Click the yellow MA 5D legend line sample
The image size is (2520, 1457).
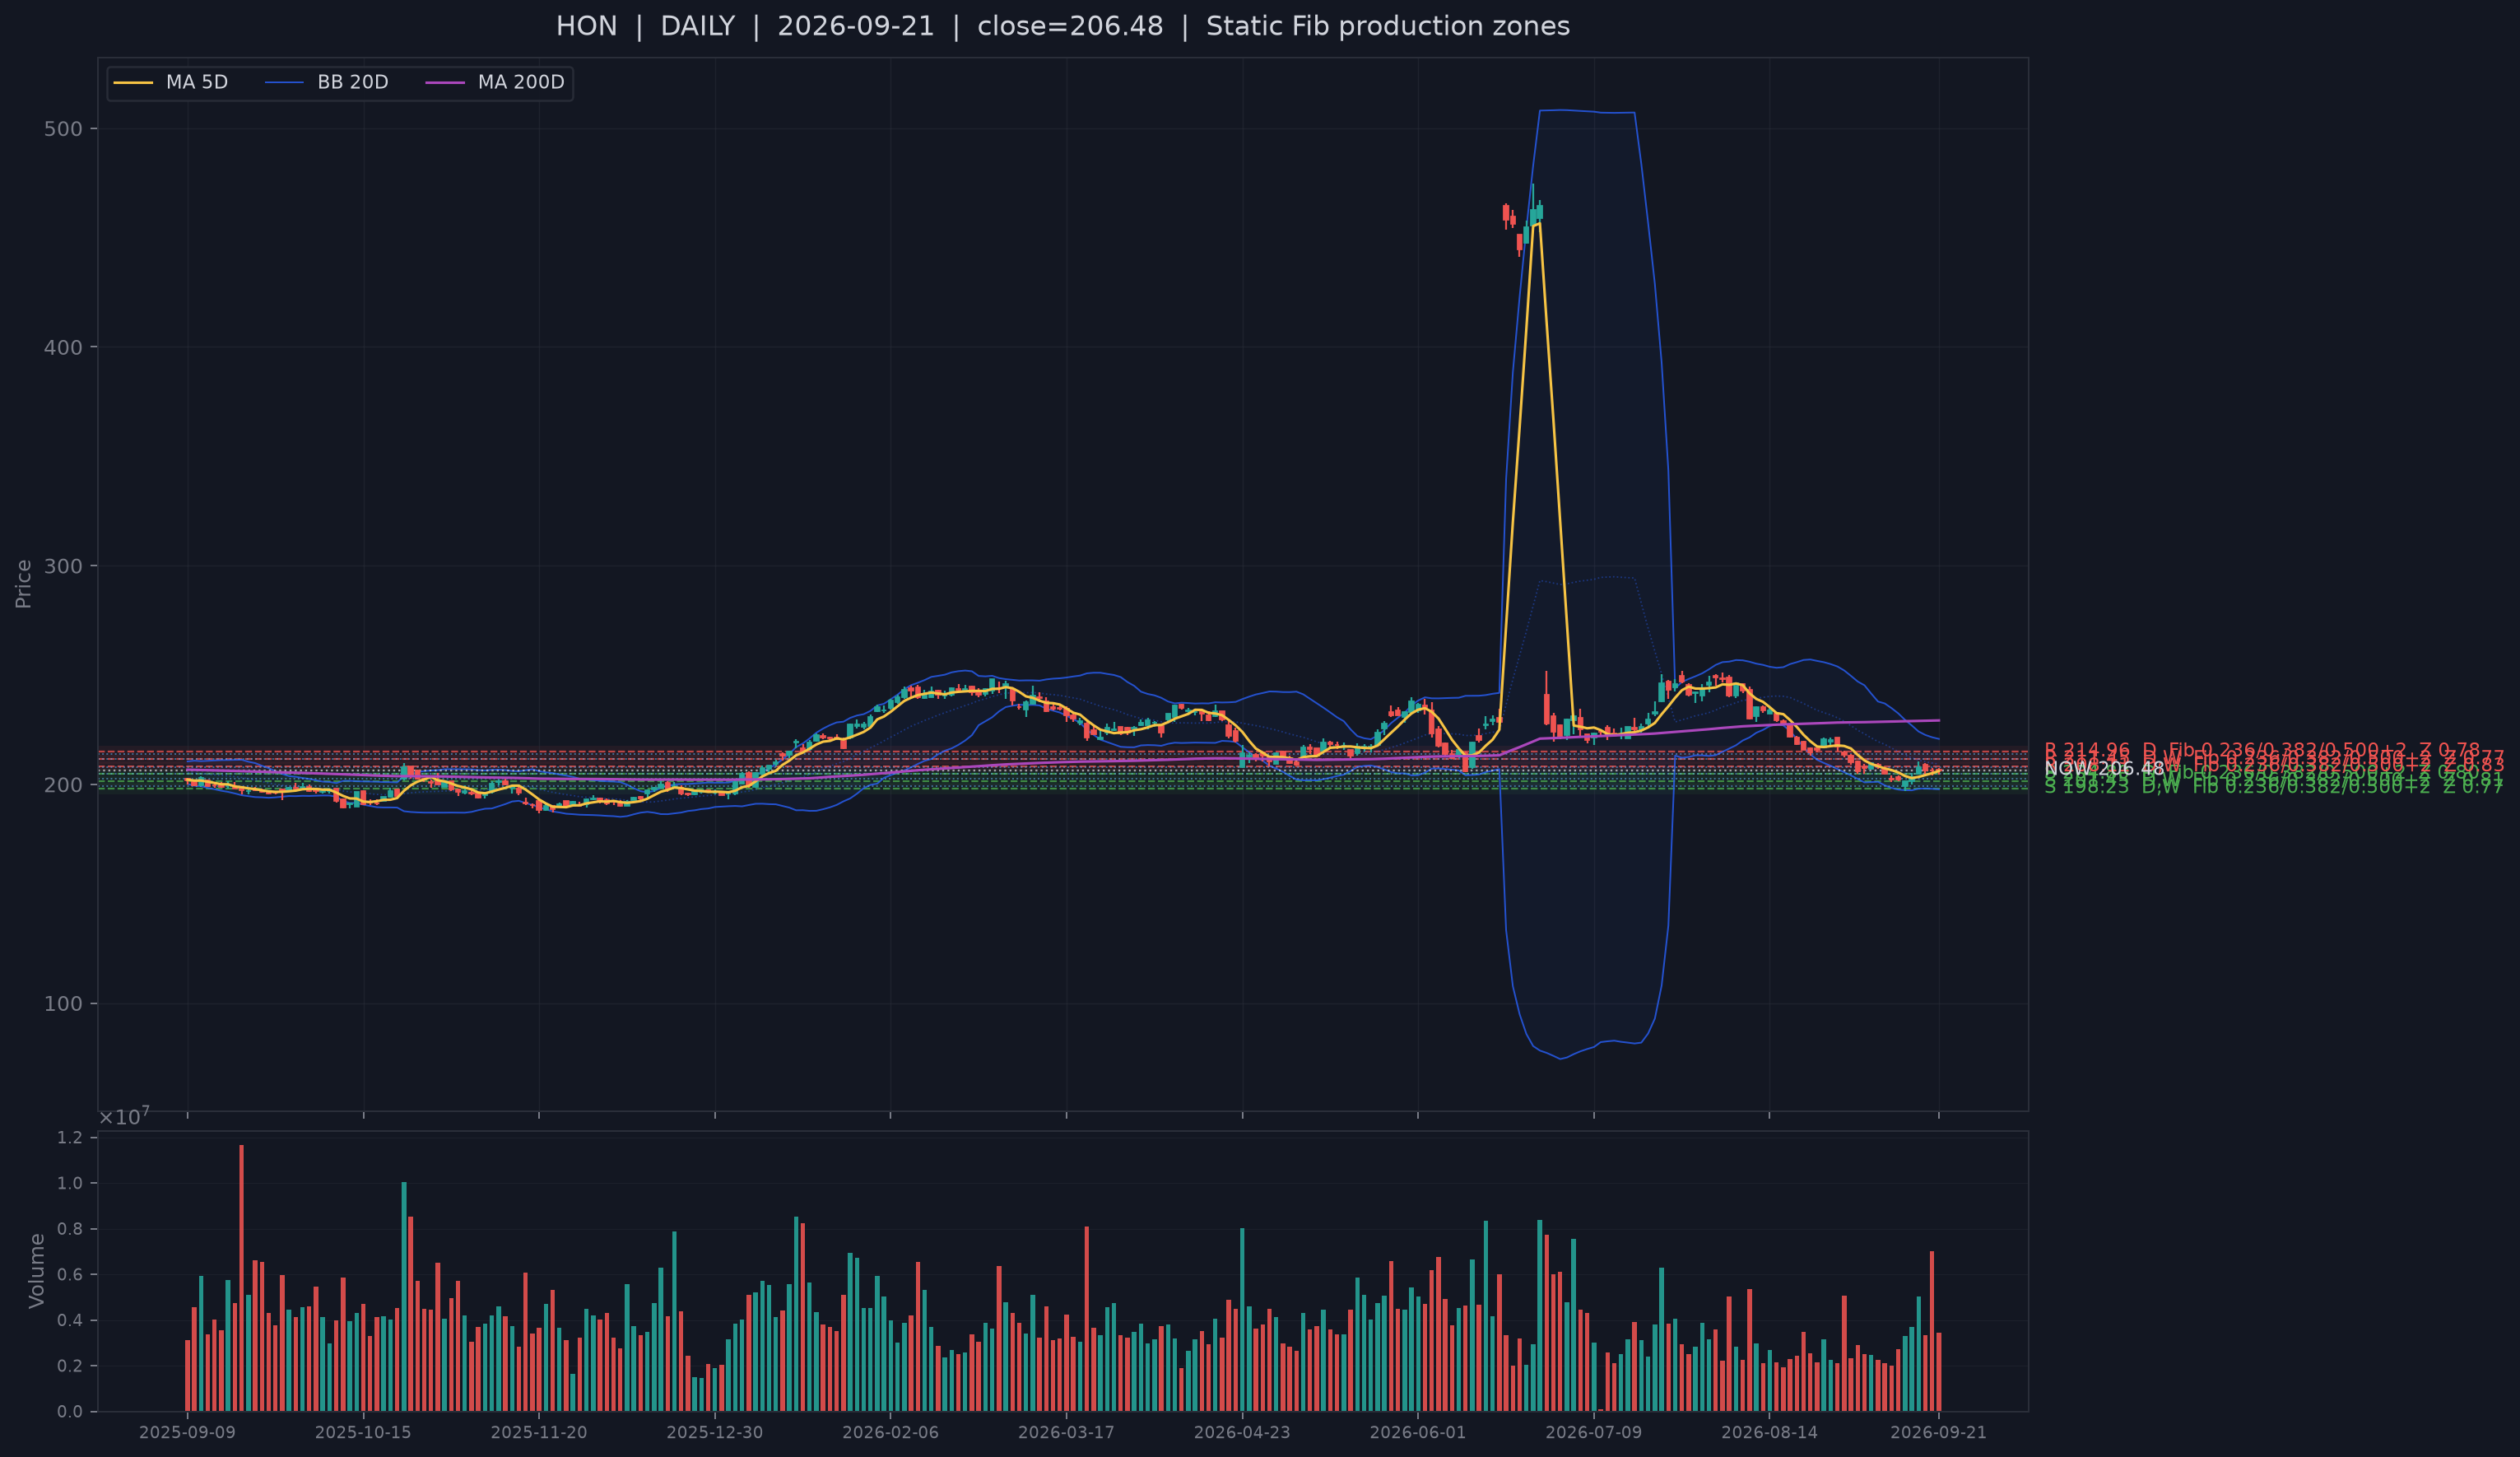[133, 82]
